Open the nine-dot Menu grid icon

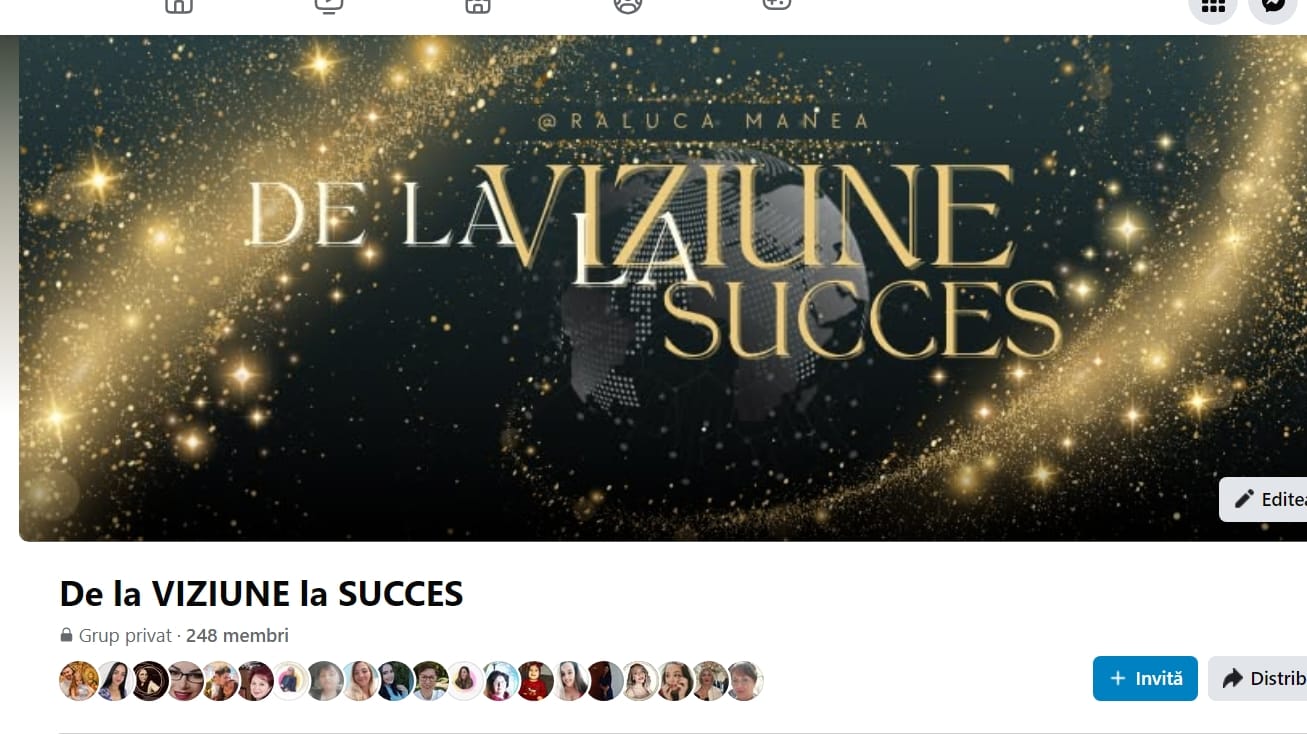click(x=1213, y=6)
